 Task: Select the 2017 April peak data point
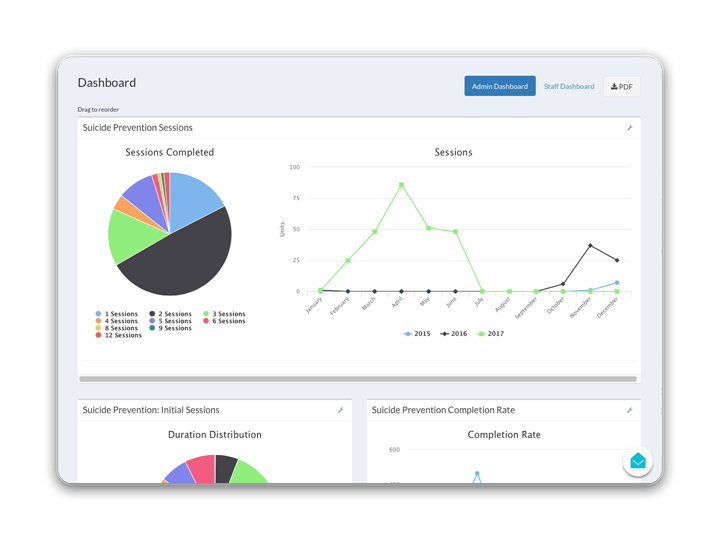(x=401, y=185)
